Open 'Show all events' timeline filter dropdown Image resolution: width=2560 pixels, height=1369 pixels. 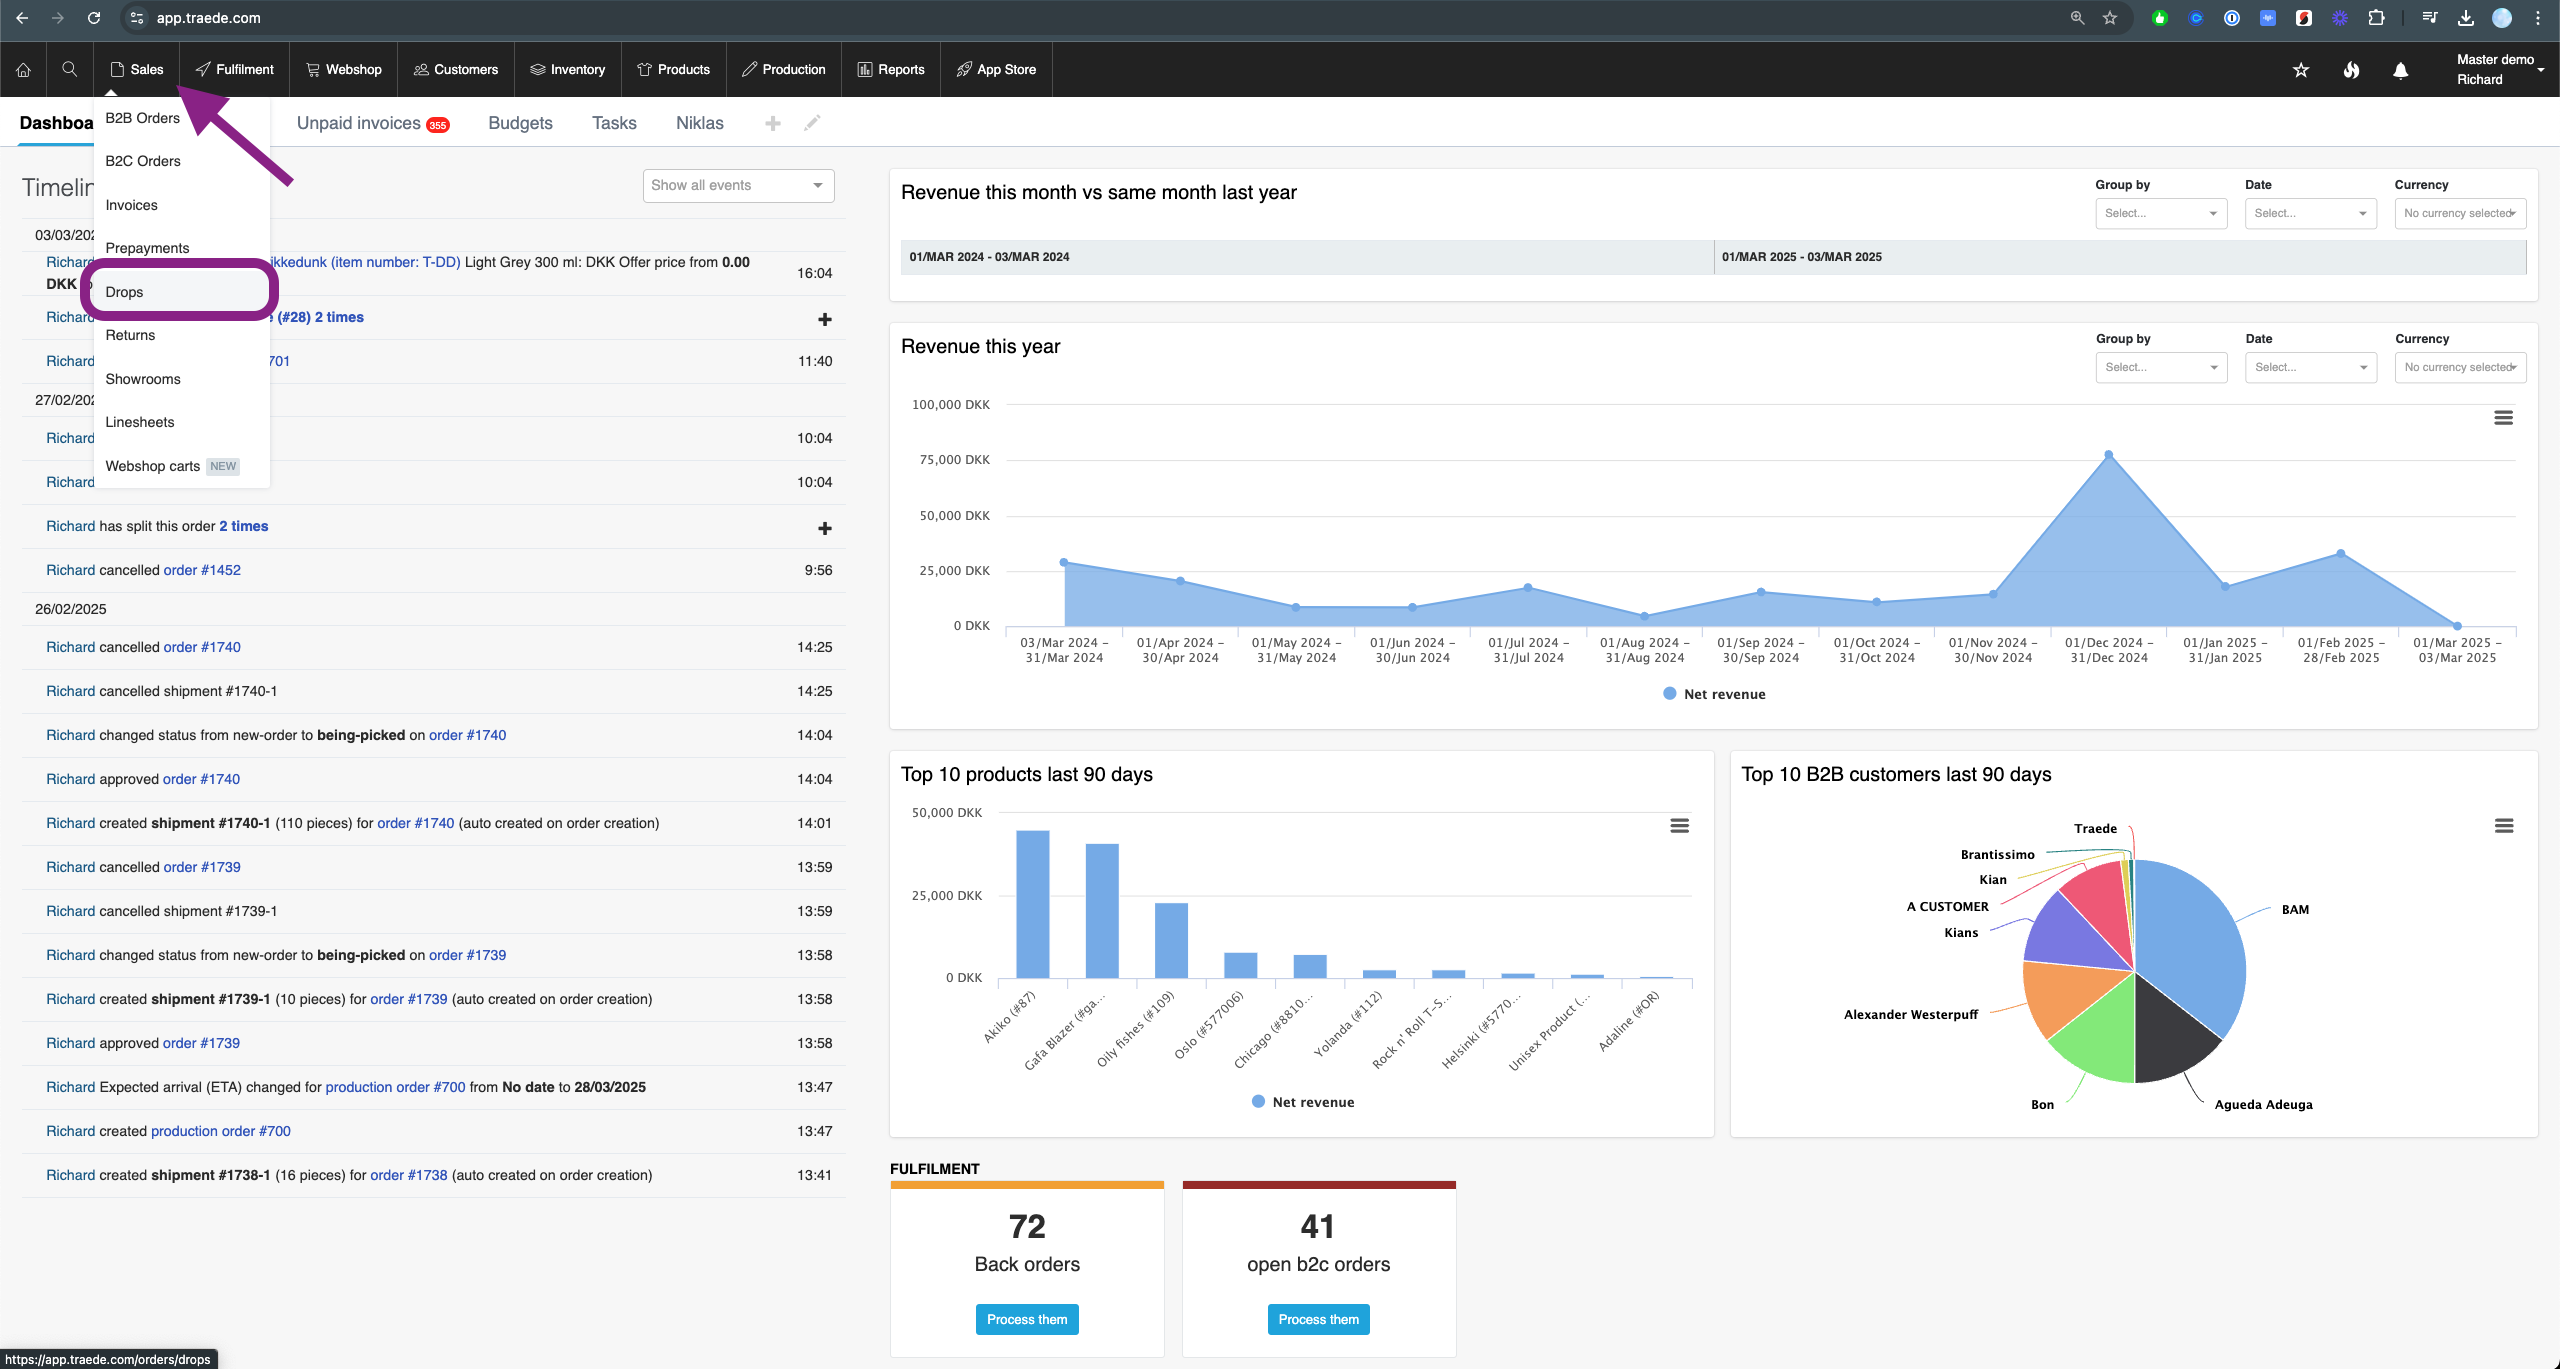point(738,185)
